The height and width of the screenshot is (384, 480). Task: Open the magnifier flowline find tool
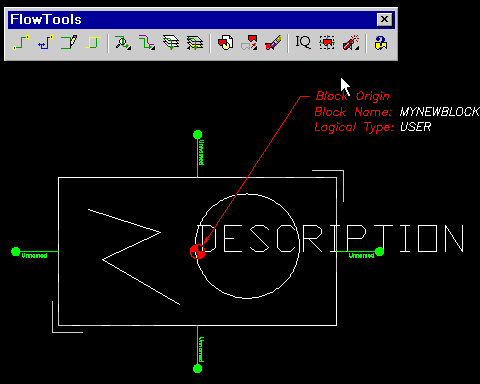123,43
